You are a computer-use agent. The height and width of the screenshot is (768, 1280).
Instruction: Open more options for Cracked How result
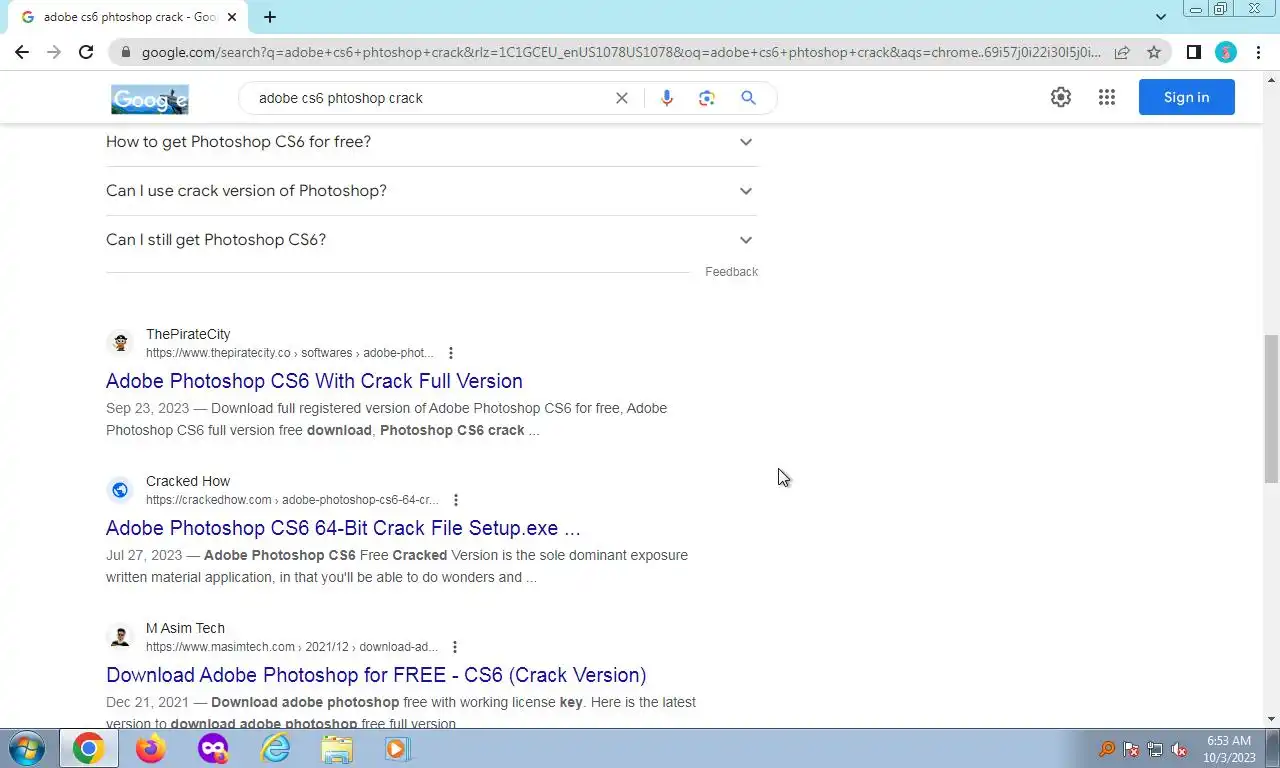pos(456,500)
